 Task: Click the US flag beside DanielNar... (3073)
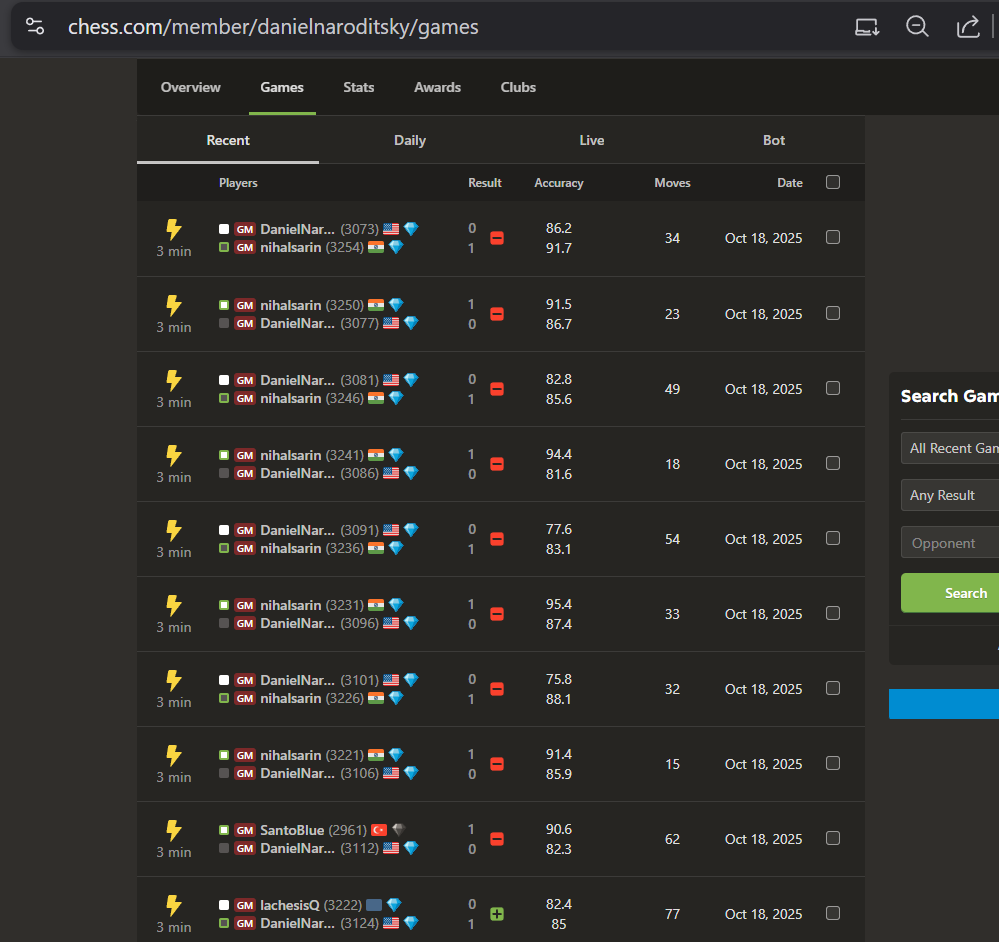391,229
